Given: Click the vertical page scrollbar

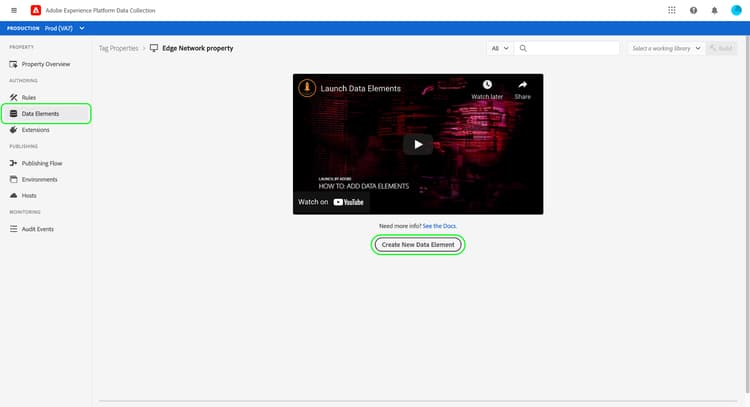Looking at the screenshot, I should 747,215.
